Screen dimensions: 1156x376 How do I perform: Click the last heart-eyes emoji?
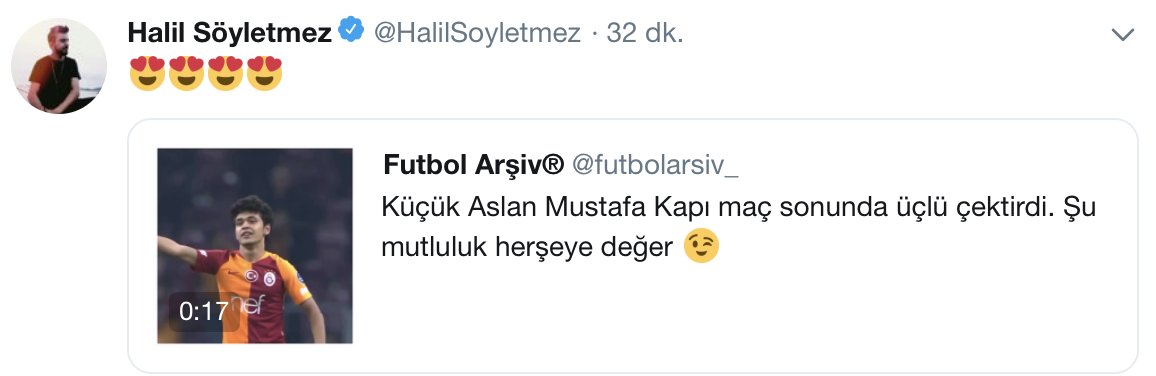click(x=265, y=72)
